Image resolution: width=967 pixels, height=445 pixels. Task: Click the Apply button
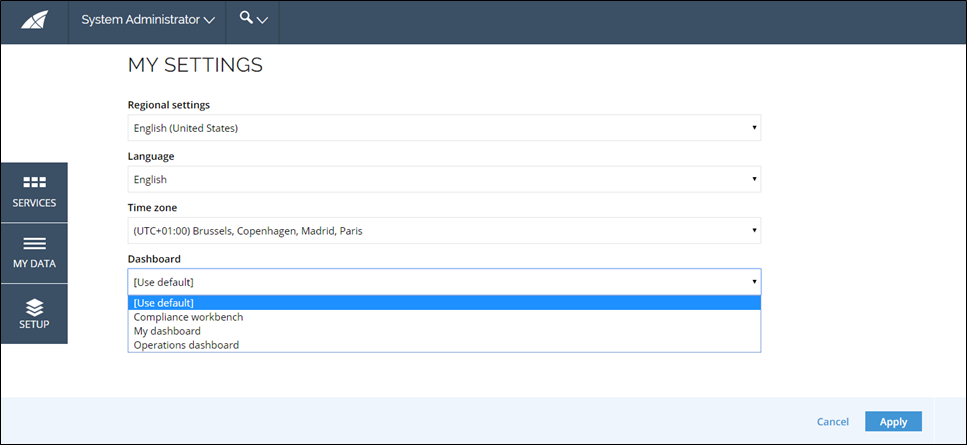pyautogui.click(x=893, y=422)
